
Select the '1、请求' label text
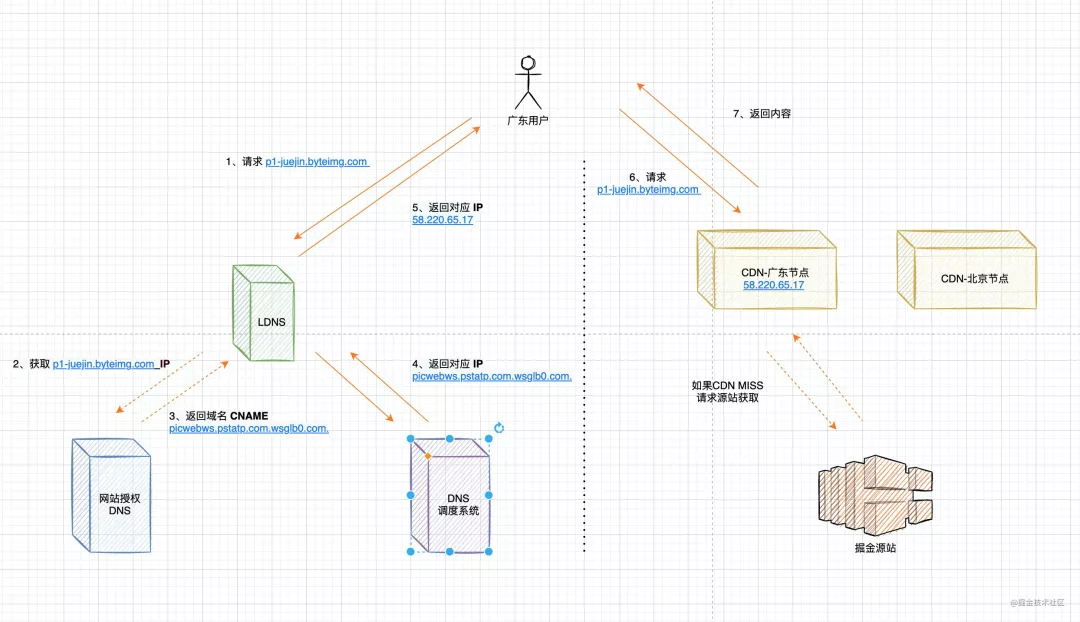pos(244,161)
